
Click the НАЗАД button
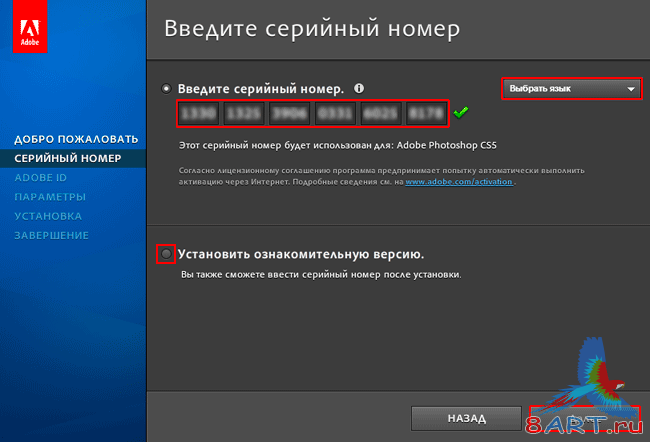coord(466,418)
